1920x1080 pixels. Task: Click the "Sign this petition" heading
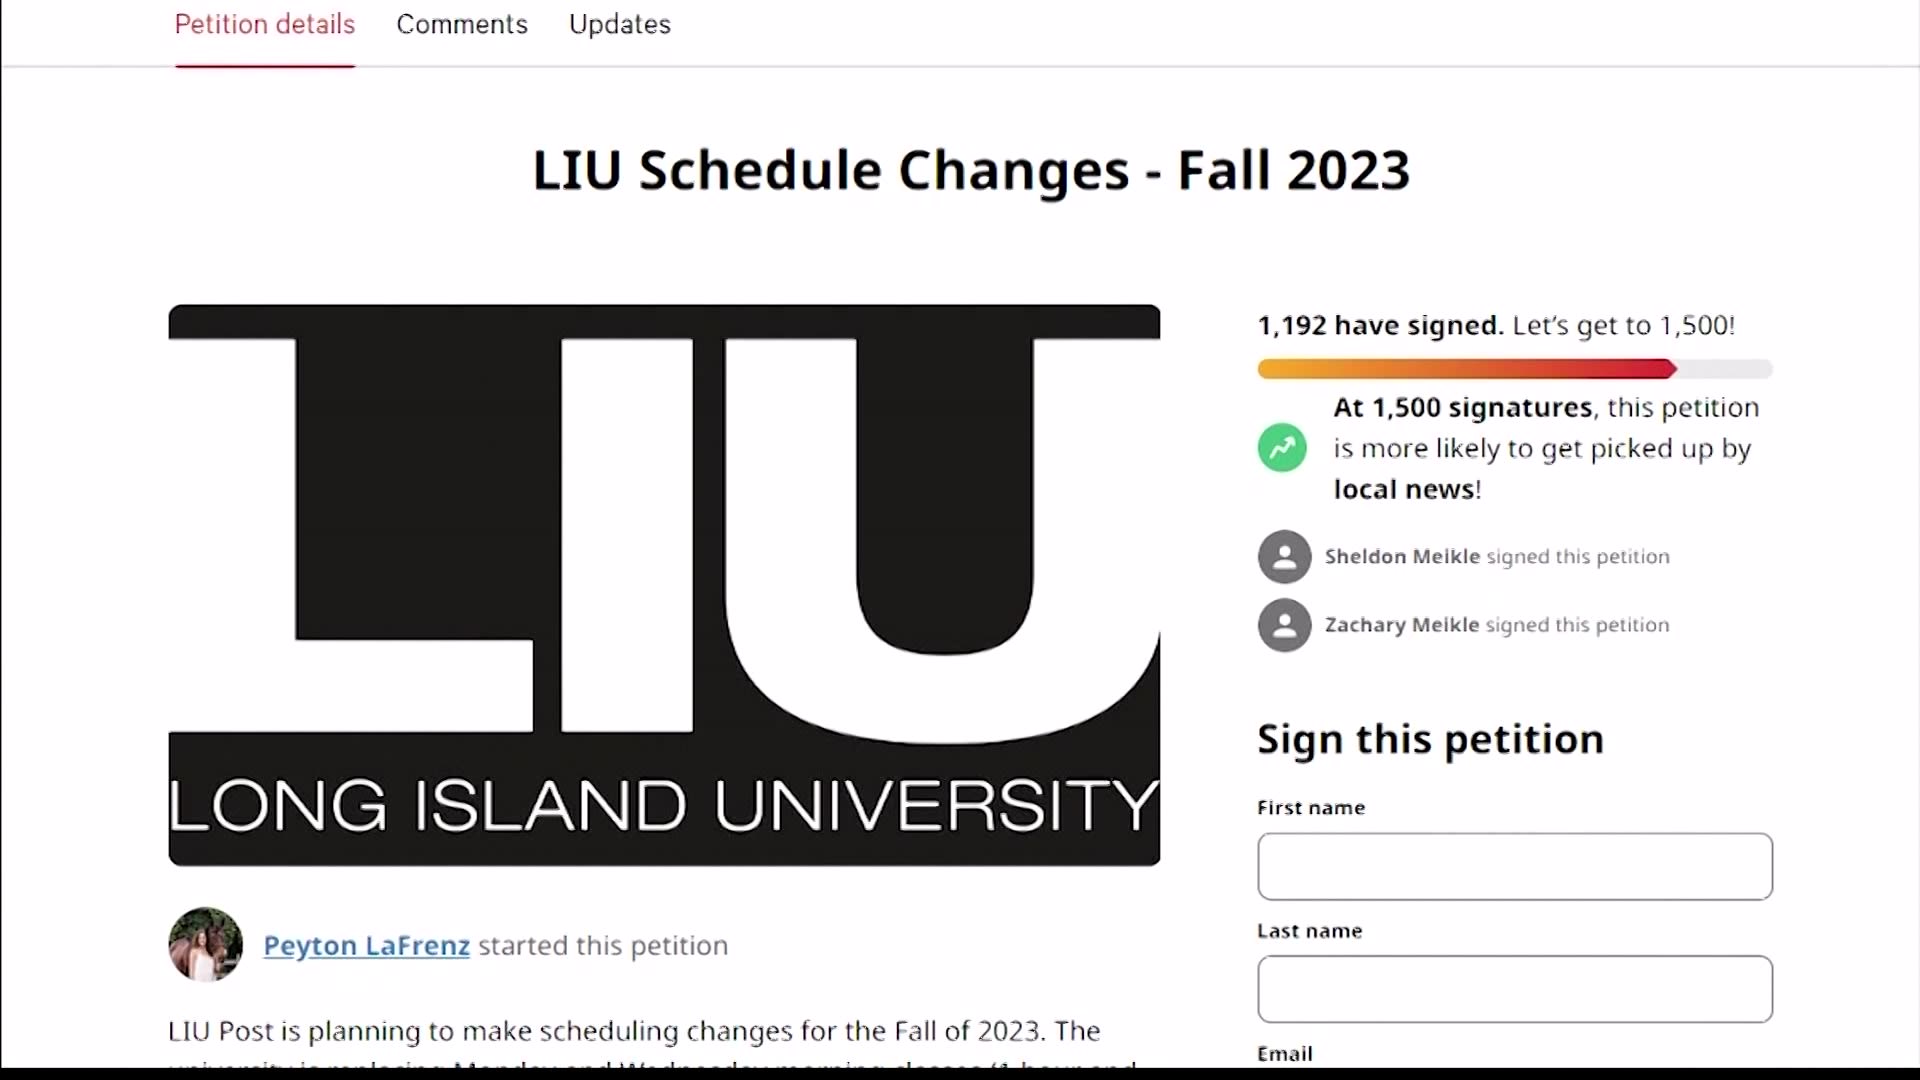(1429, 739)
